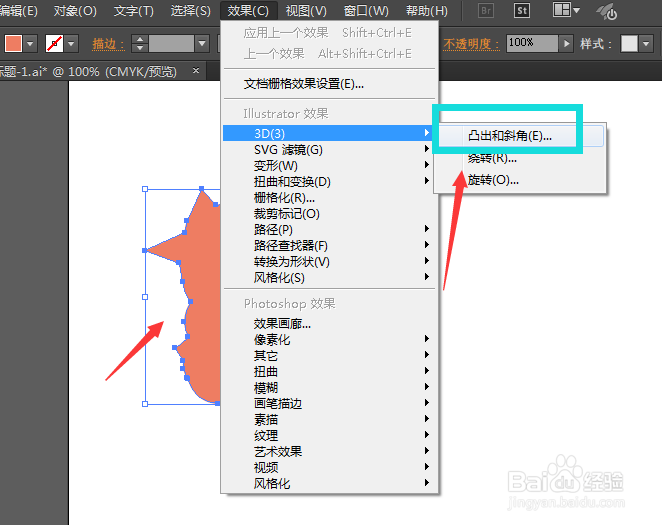The image size is (662, 525).
Task: Adjust the stroke weight stepper arrows
Action: [x=140, y=43]
